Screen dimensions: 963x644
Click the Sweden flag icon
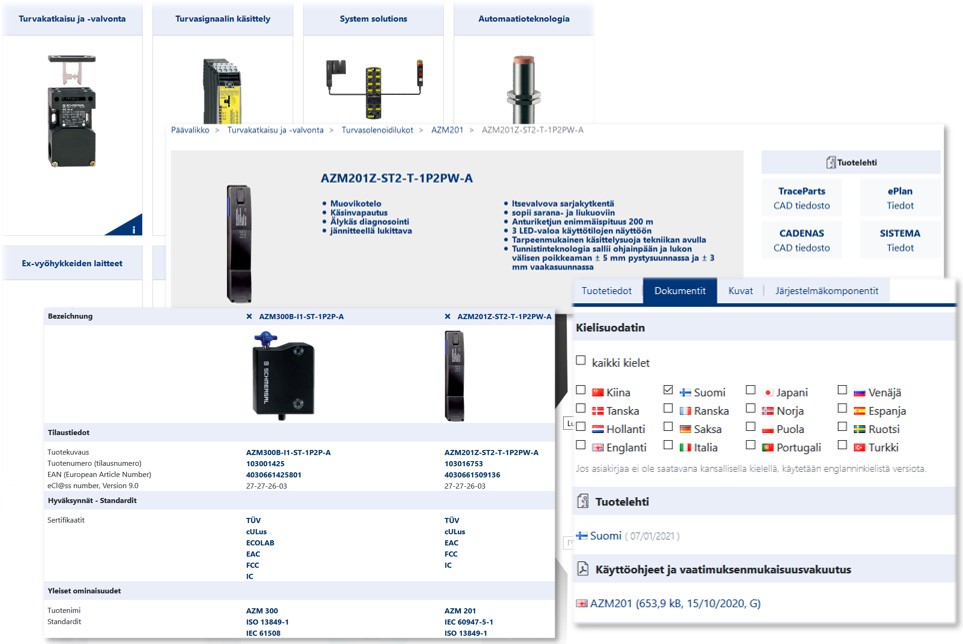click(x=860, y=430)
